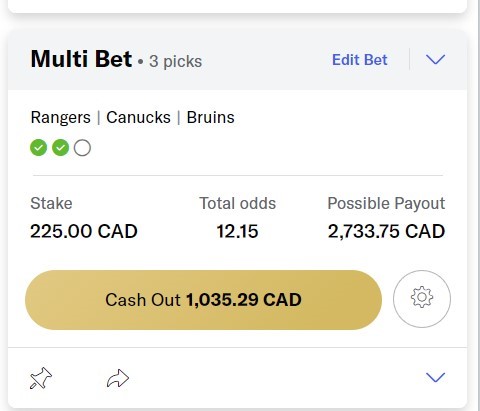This screenshot has height=411, width=480.
Task: Pin this multi bet with pushpin icon
Action: [x=41, y=378]
